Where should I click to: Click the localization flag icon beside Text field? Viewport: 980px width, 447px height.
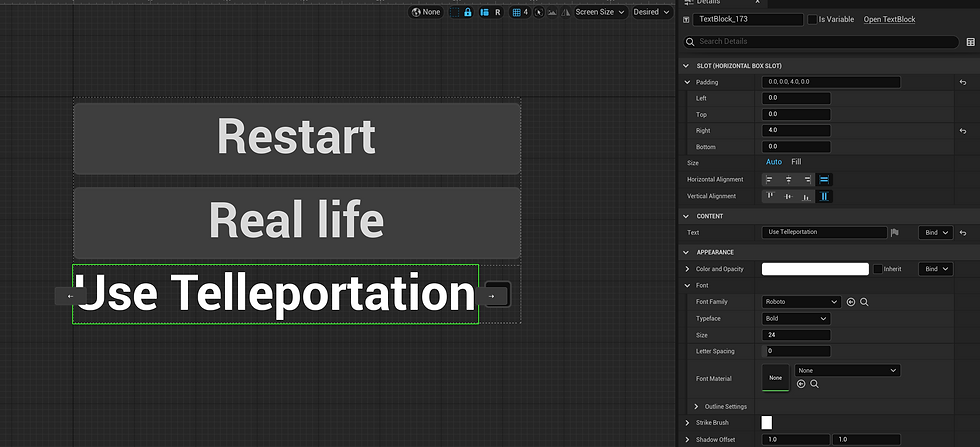tap(894, 233)
